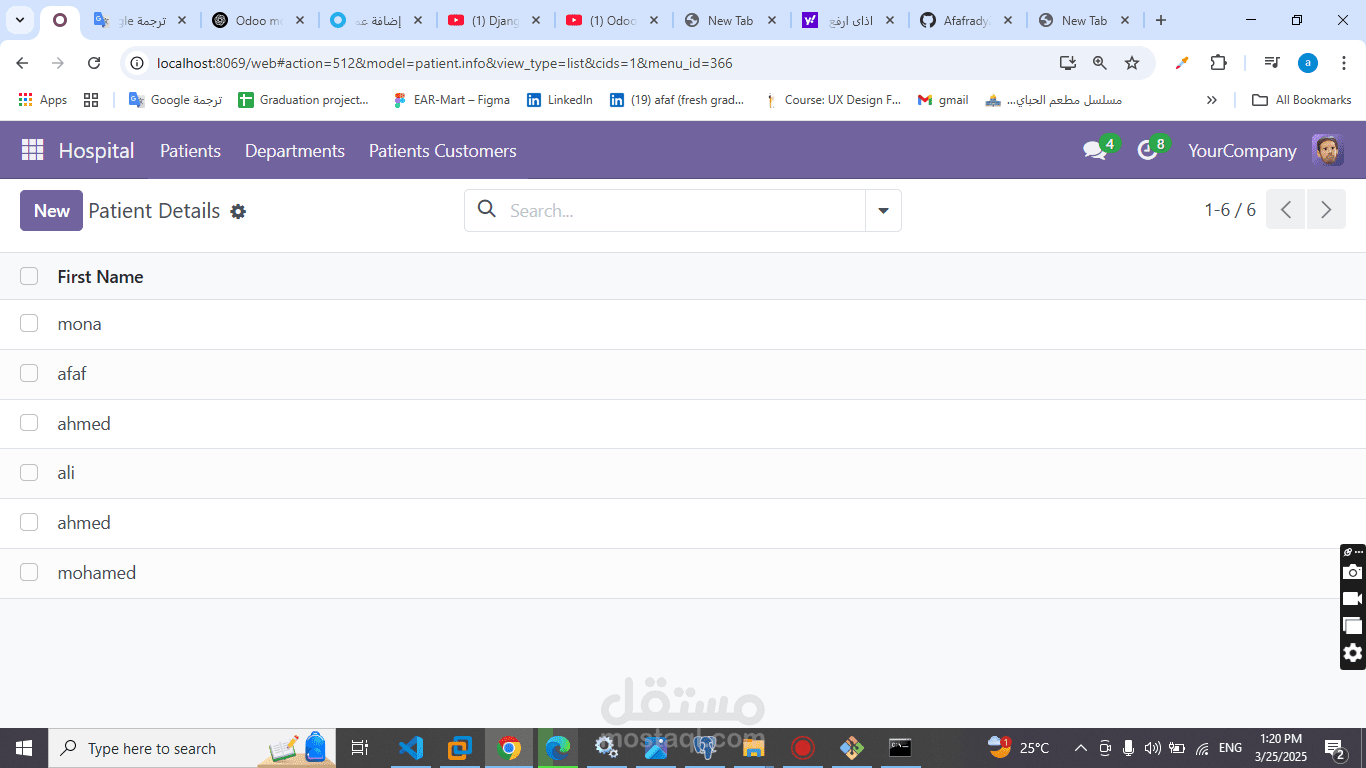Open the media control icon in toolbar
The image size is (1366, 768).
pos(1272,63)
